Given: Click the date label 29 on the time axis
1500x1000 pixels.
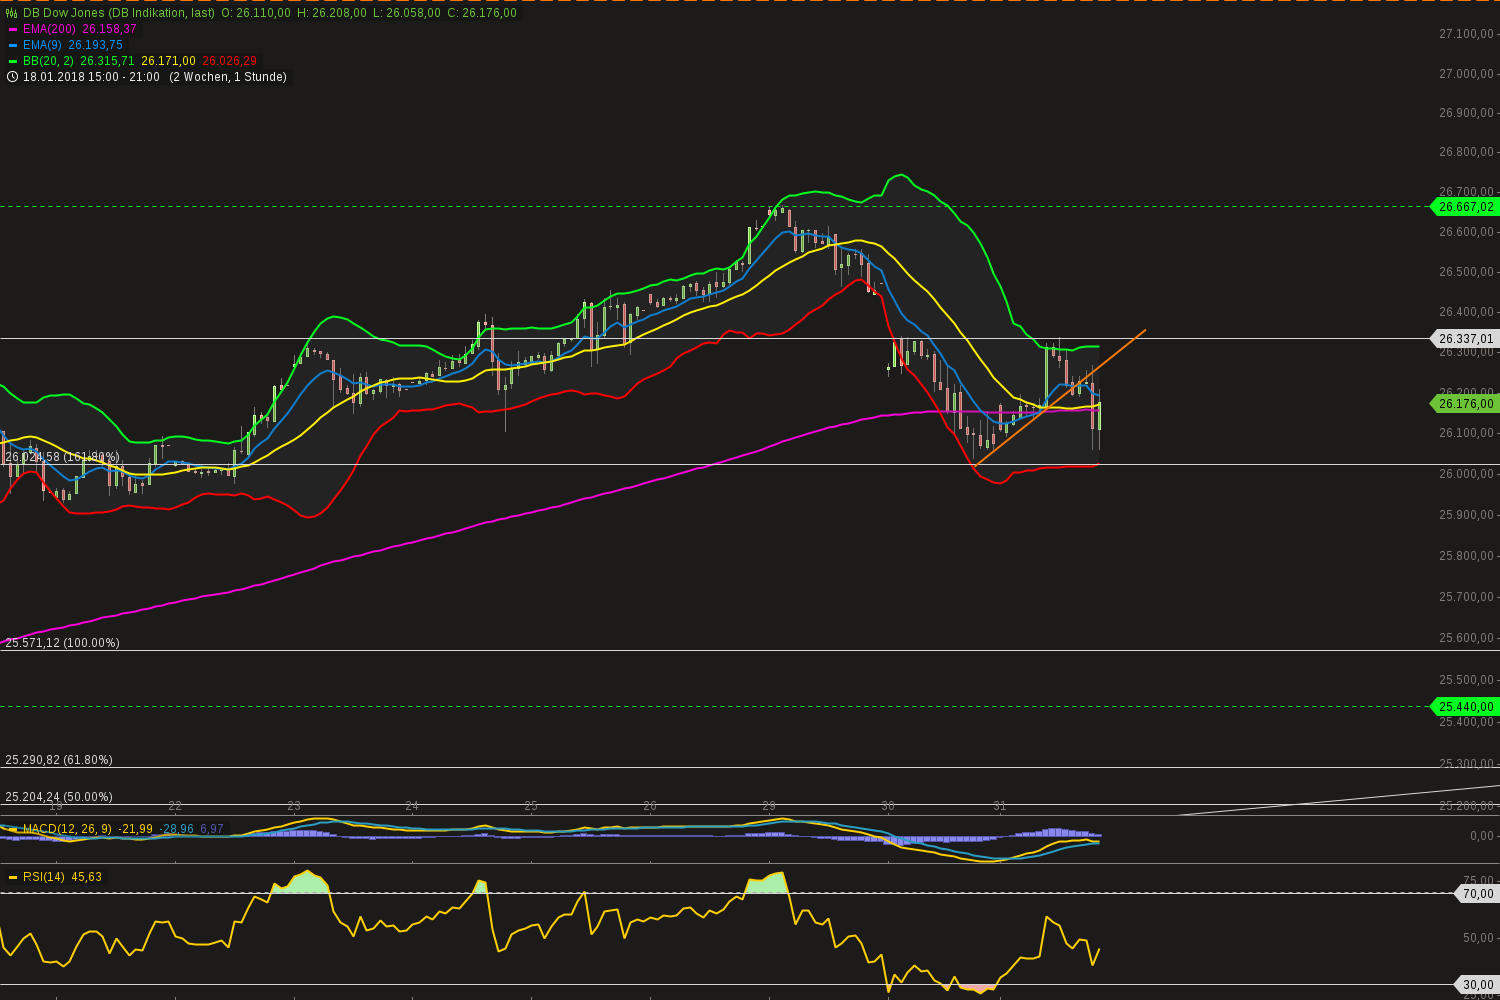Looking at the screenshot, I should [x=769, y=805].
